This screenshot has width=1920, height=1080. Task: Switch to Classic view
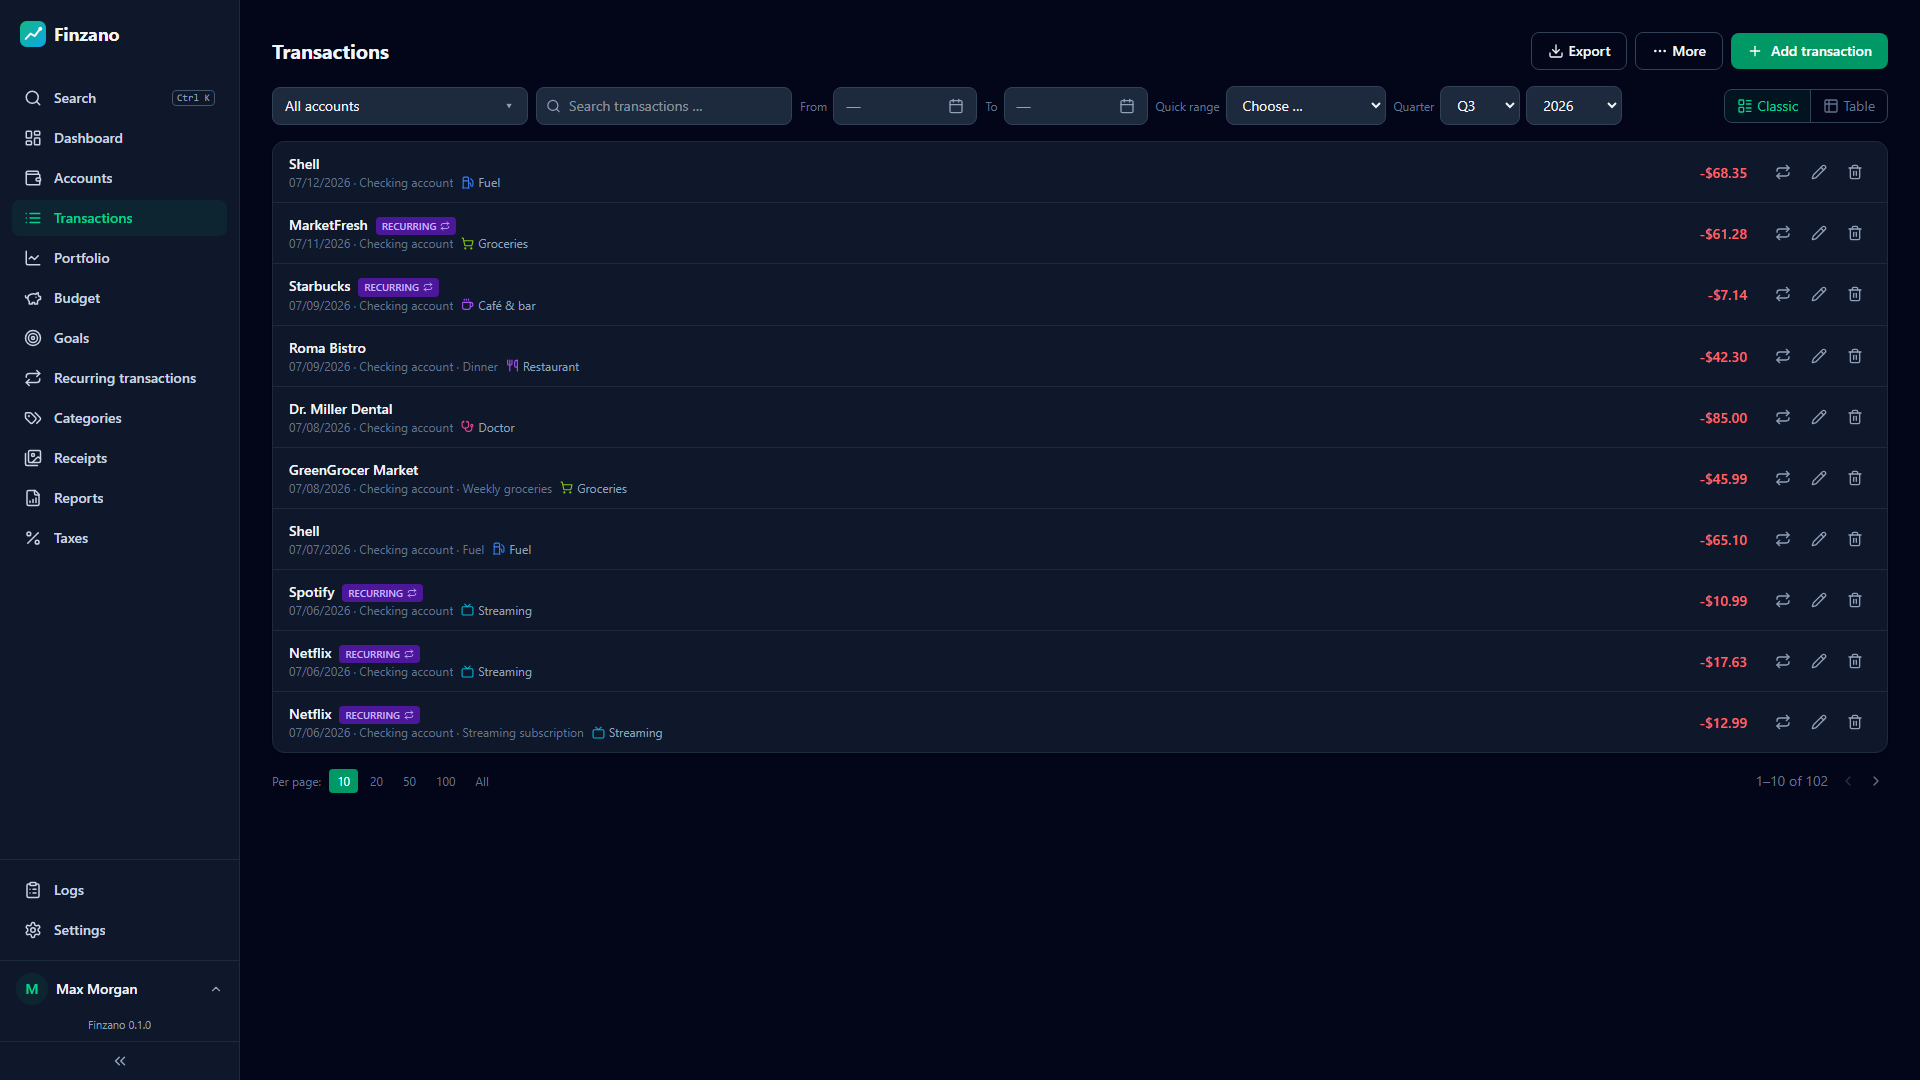pyautogui.click(x=1767, y=106)
